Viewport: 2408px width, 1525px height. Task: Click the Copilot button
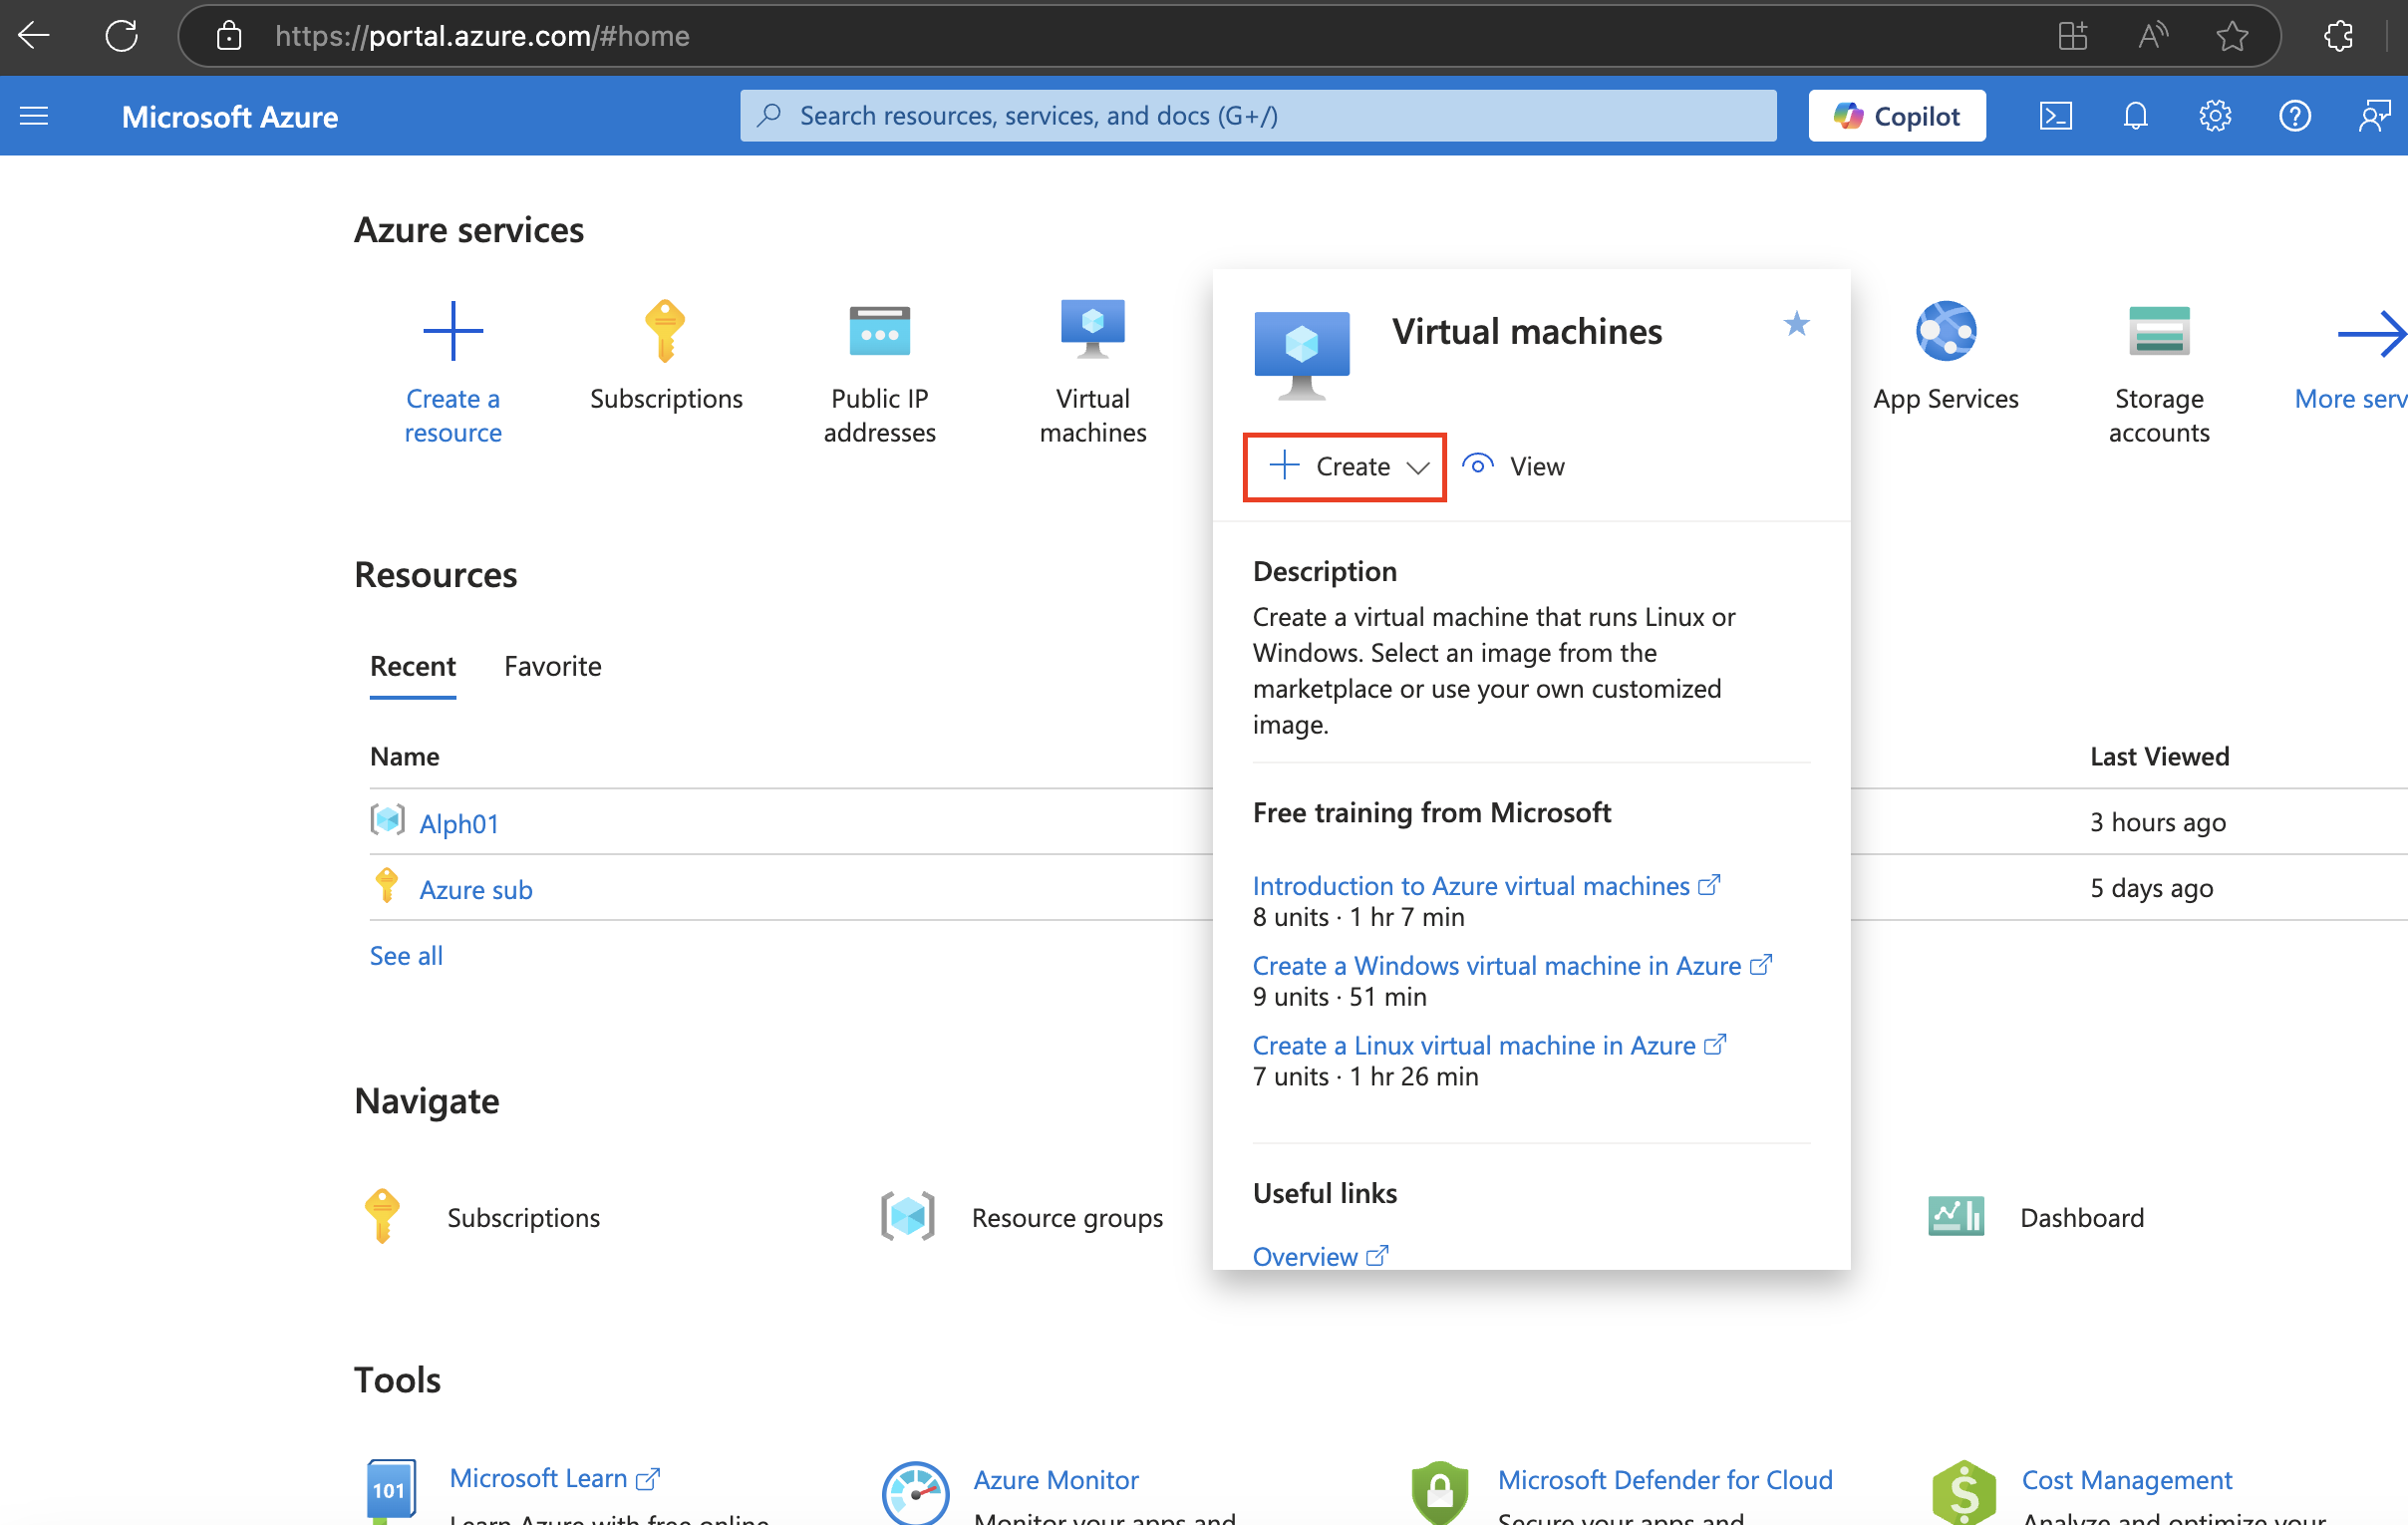pyautogui.click(x=1896, y=116)
